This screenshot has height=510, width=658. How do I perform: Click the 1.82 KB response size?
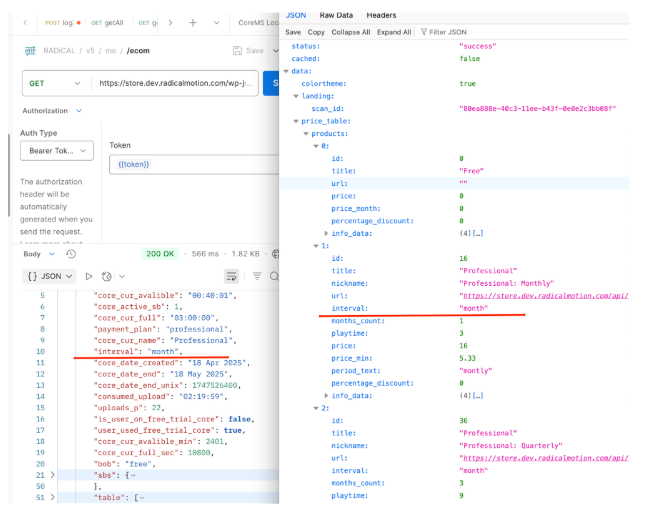pos(246,254)
